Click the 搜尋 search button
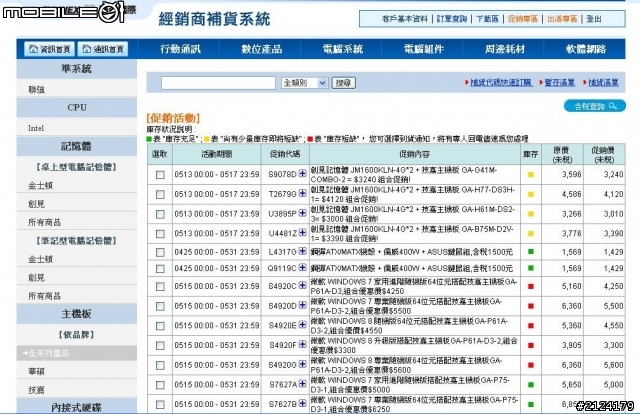Viewport: 640px width, 414px height. [343, 83]
